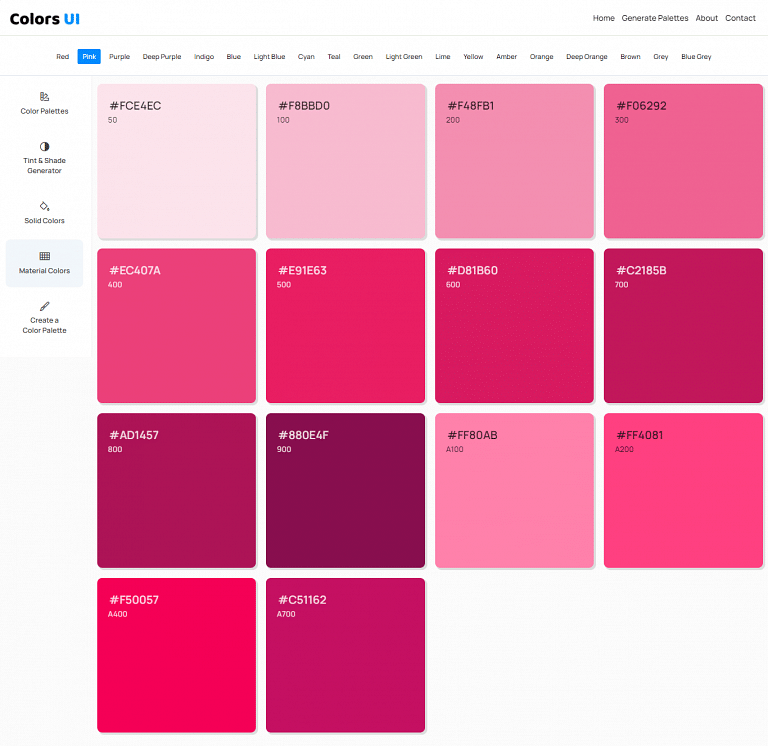
Task: Pick the #E91E63 pink 500 swatch
Action: pos(345,326)
